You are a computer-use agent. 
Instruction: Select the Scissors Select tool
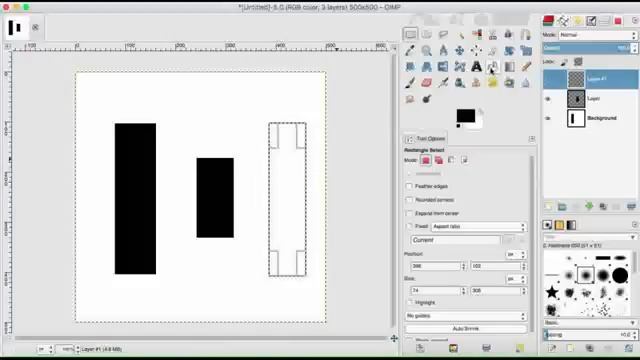pyautogui.click(x=493, y=34)
